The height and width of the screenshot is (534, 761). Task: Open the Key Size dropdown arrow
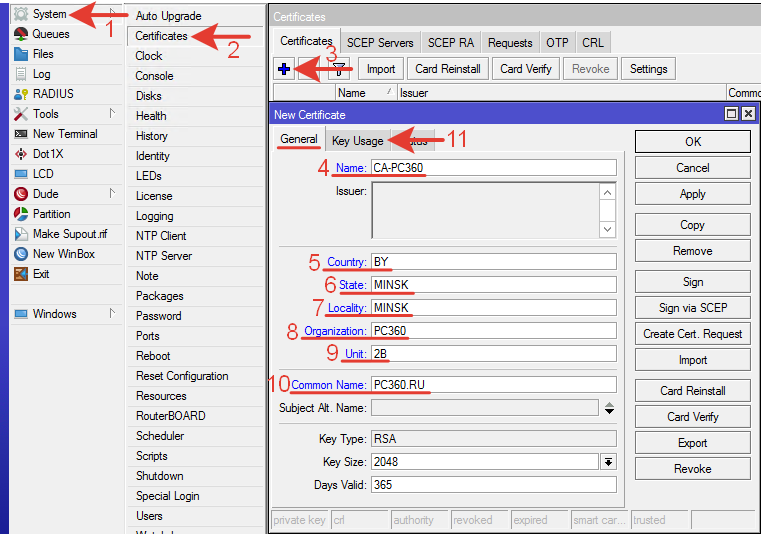click(608, 462)
